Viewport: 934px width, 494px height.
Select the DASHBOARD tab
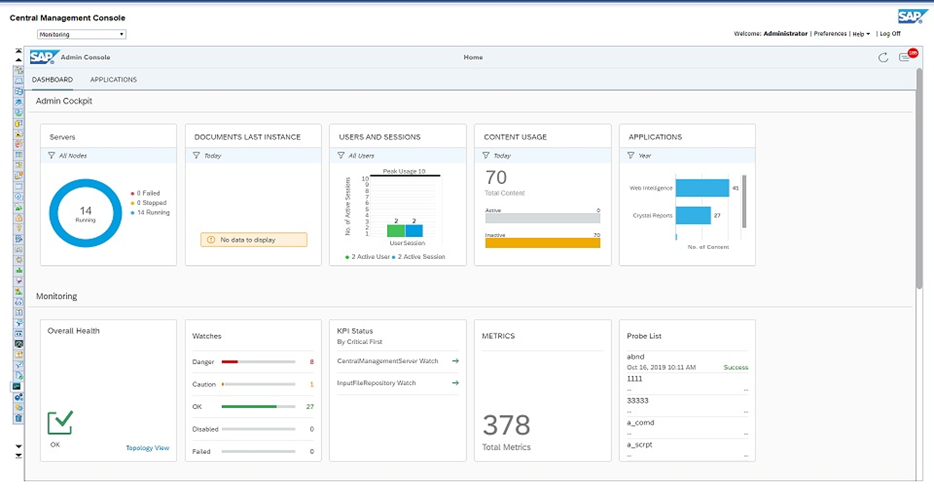point(52,80)
